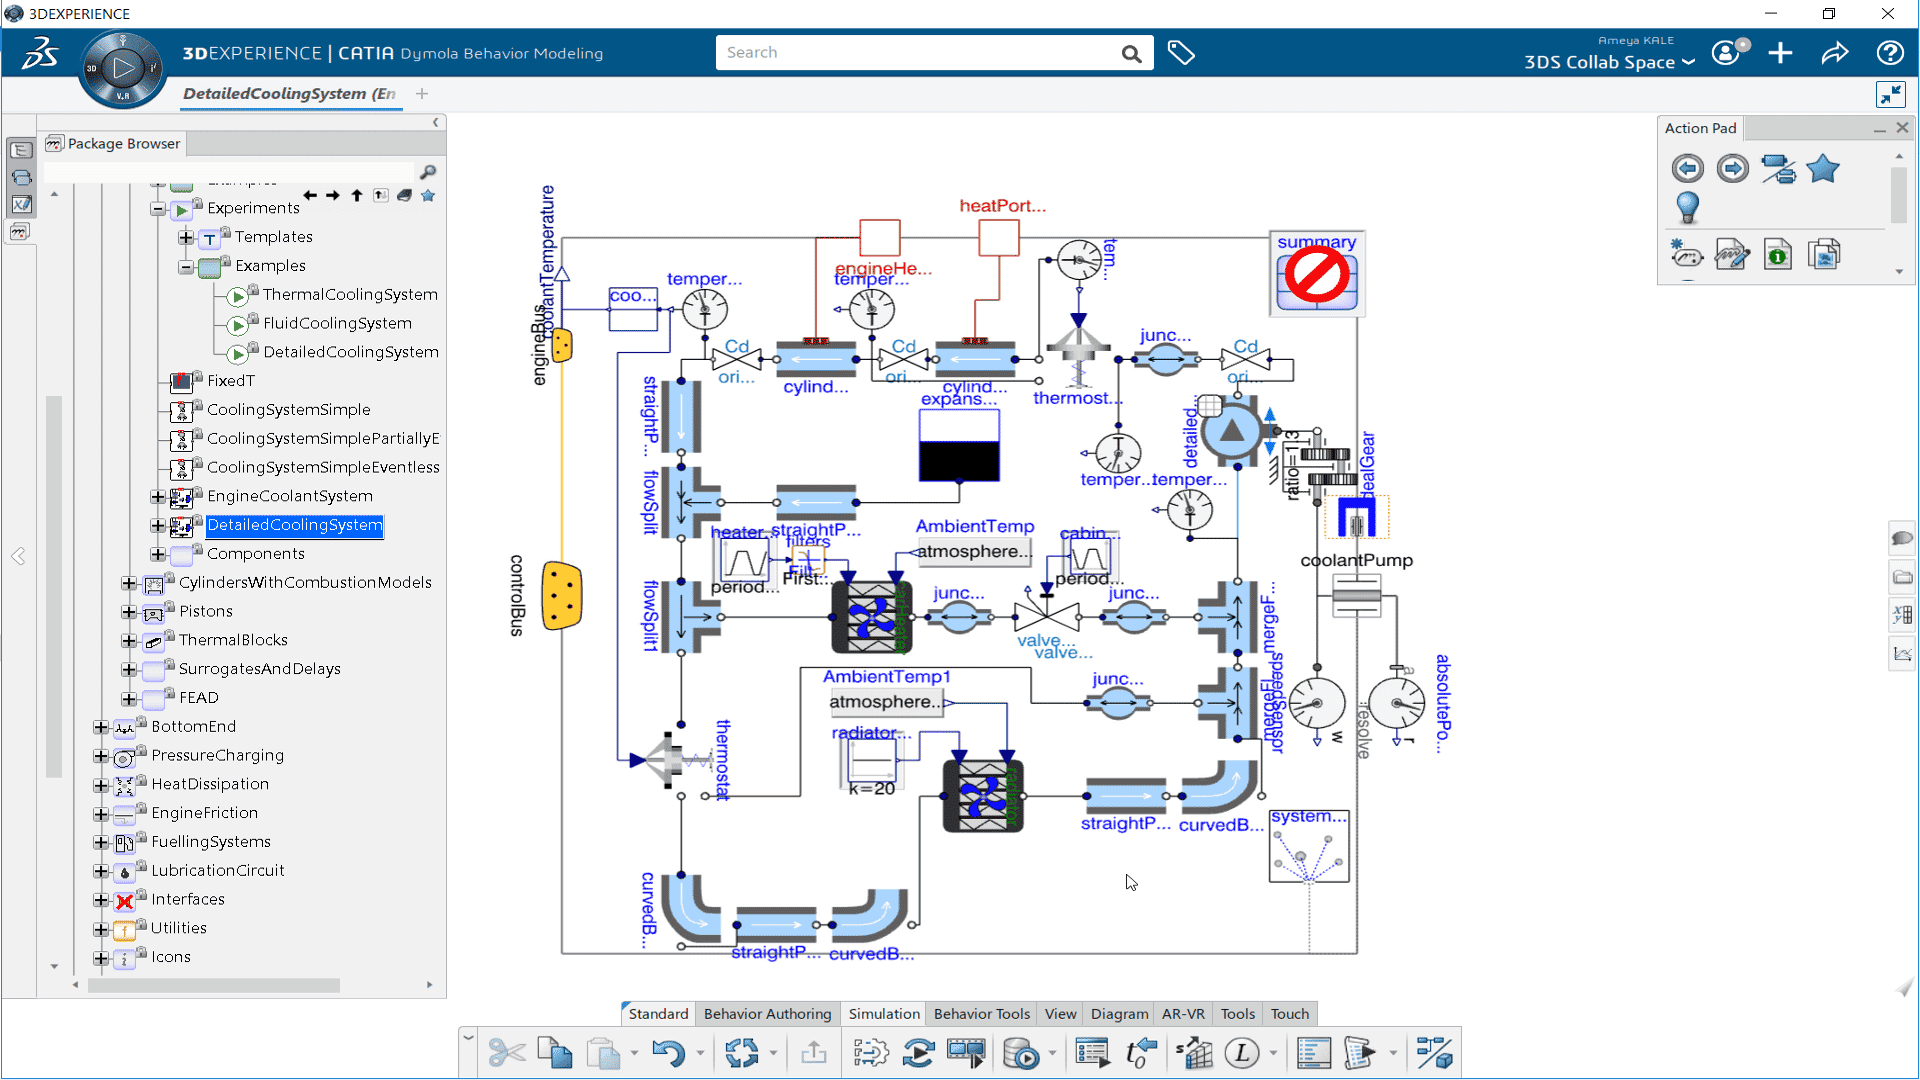Screen dimensions: 1920x1080
Task: Click the L-shaped symbol icon in toolbar
Action: click(x=1242, y=1052)
